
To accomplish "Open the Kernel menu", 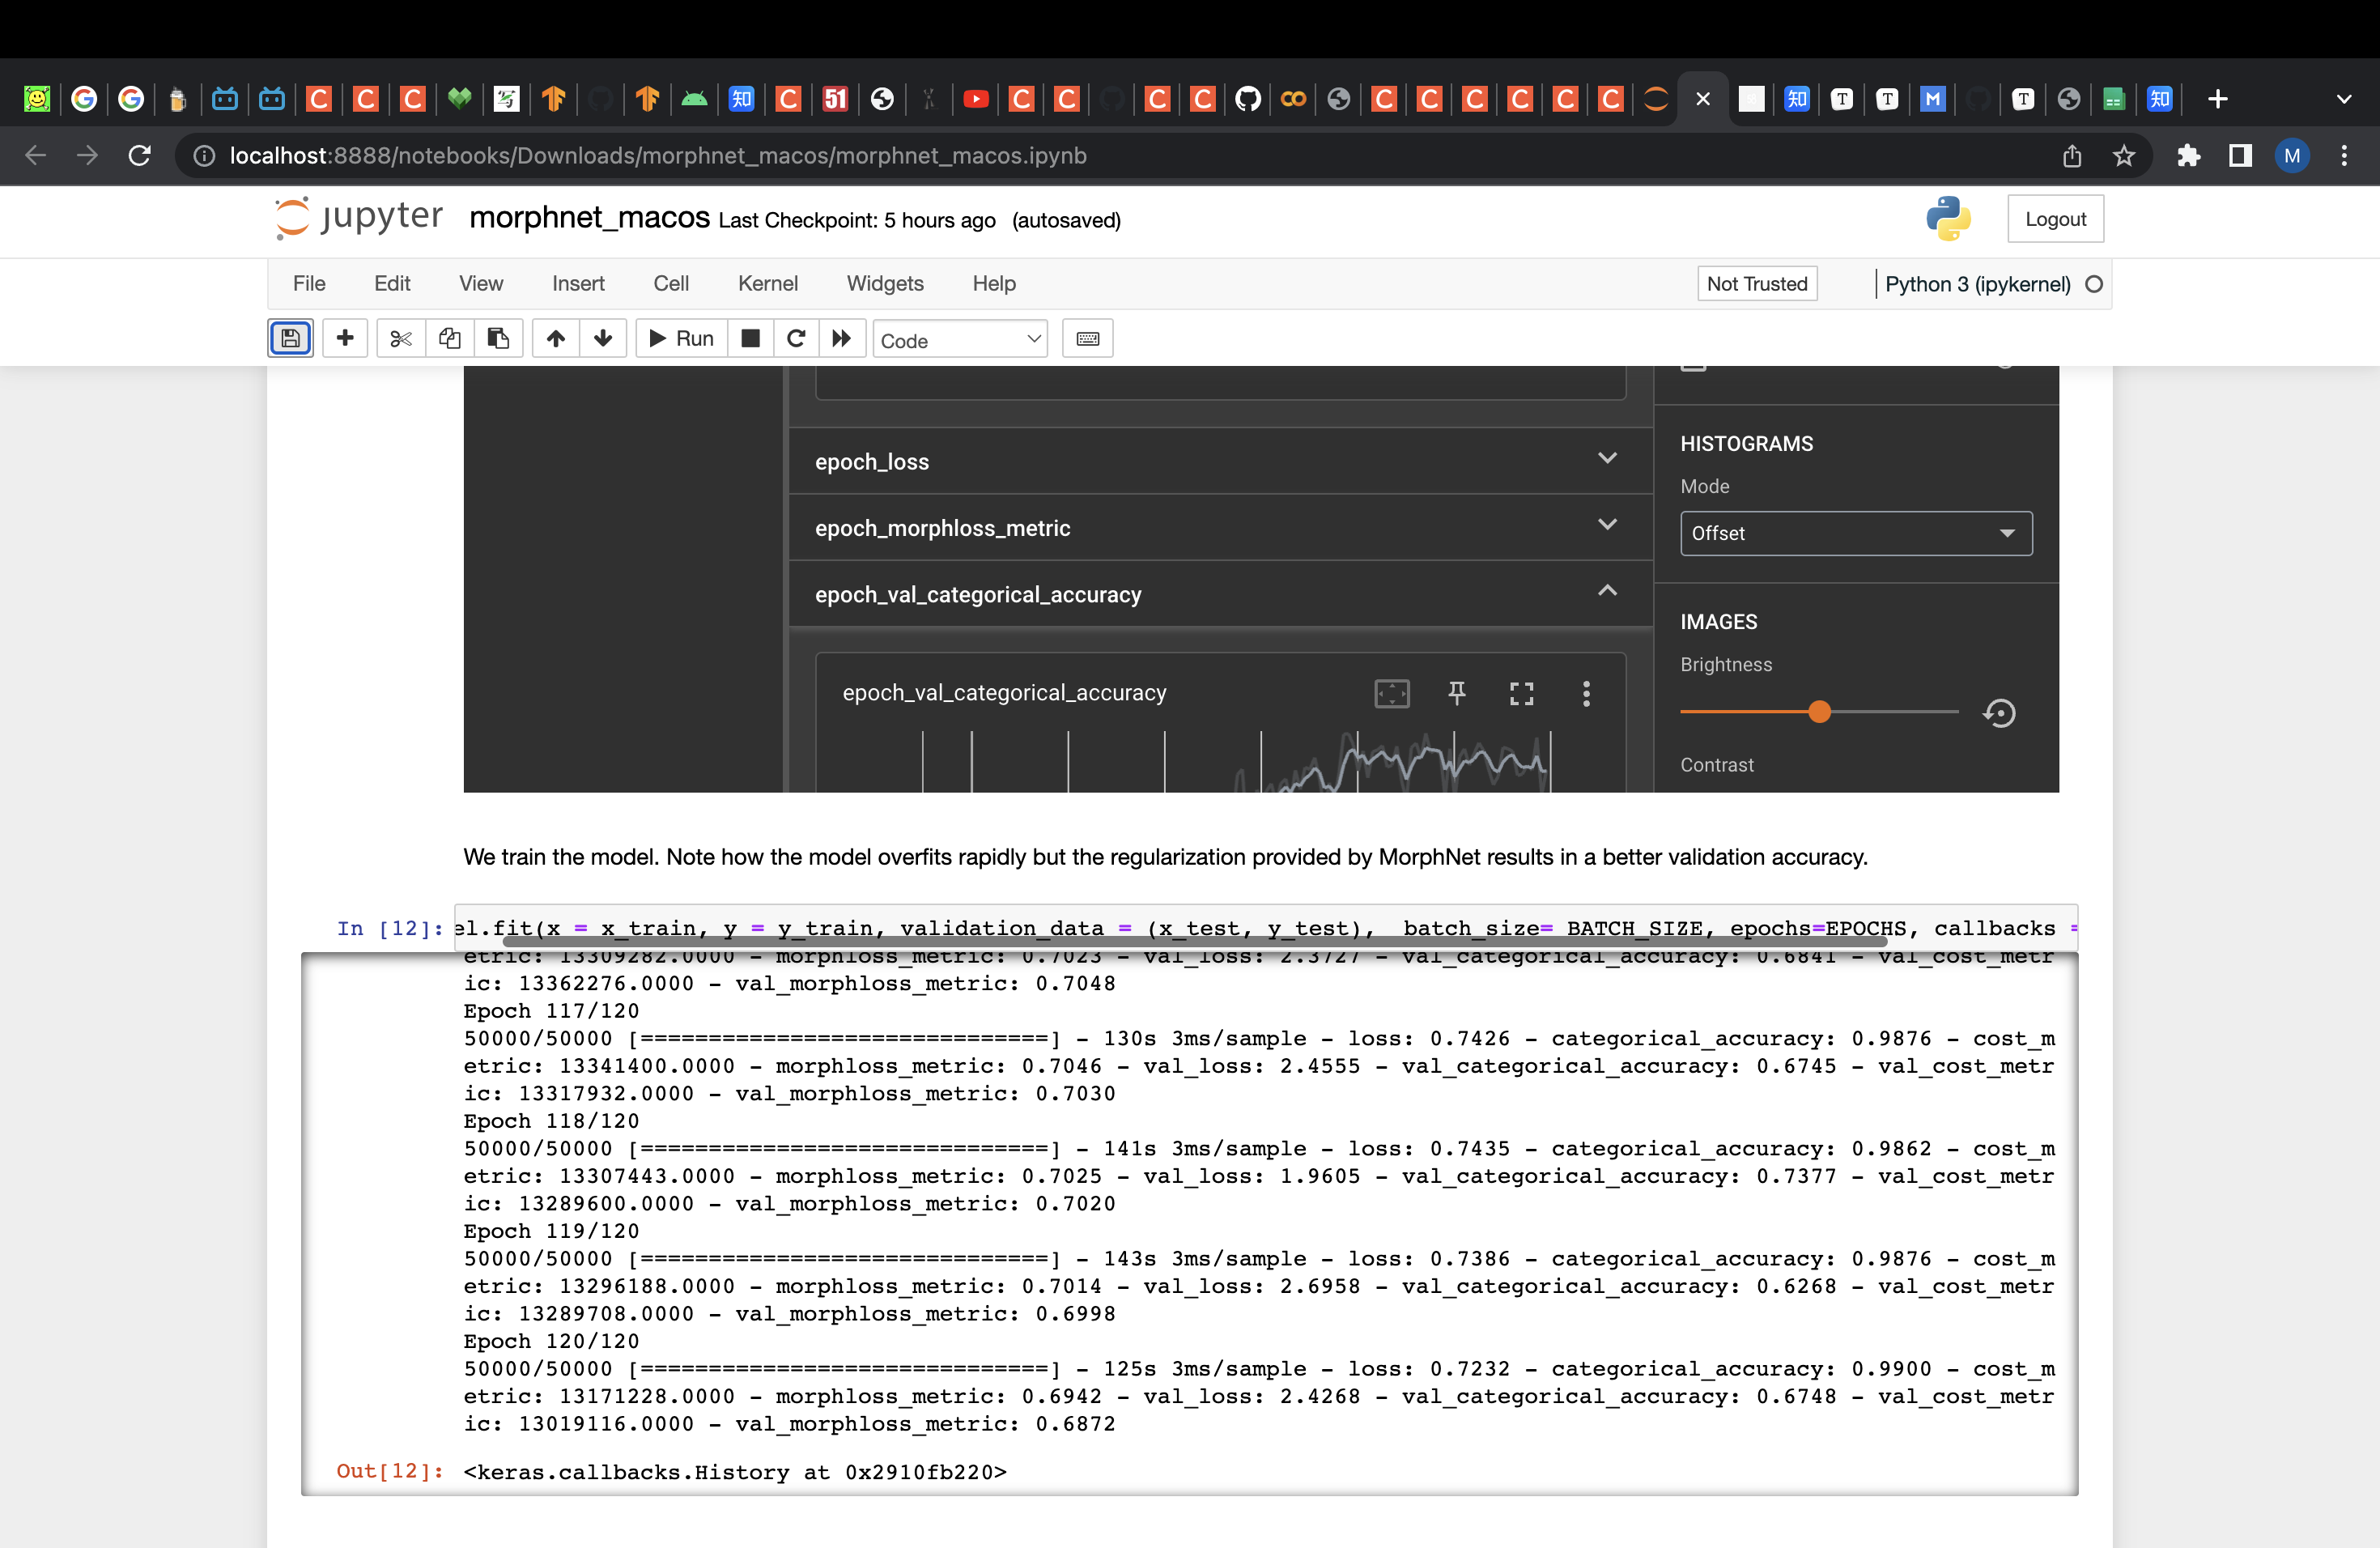I will point(767,284).
